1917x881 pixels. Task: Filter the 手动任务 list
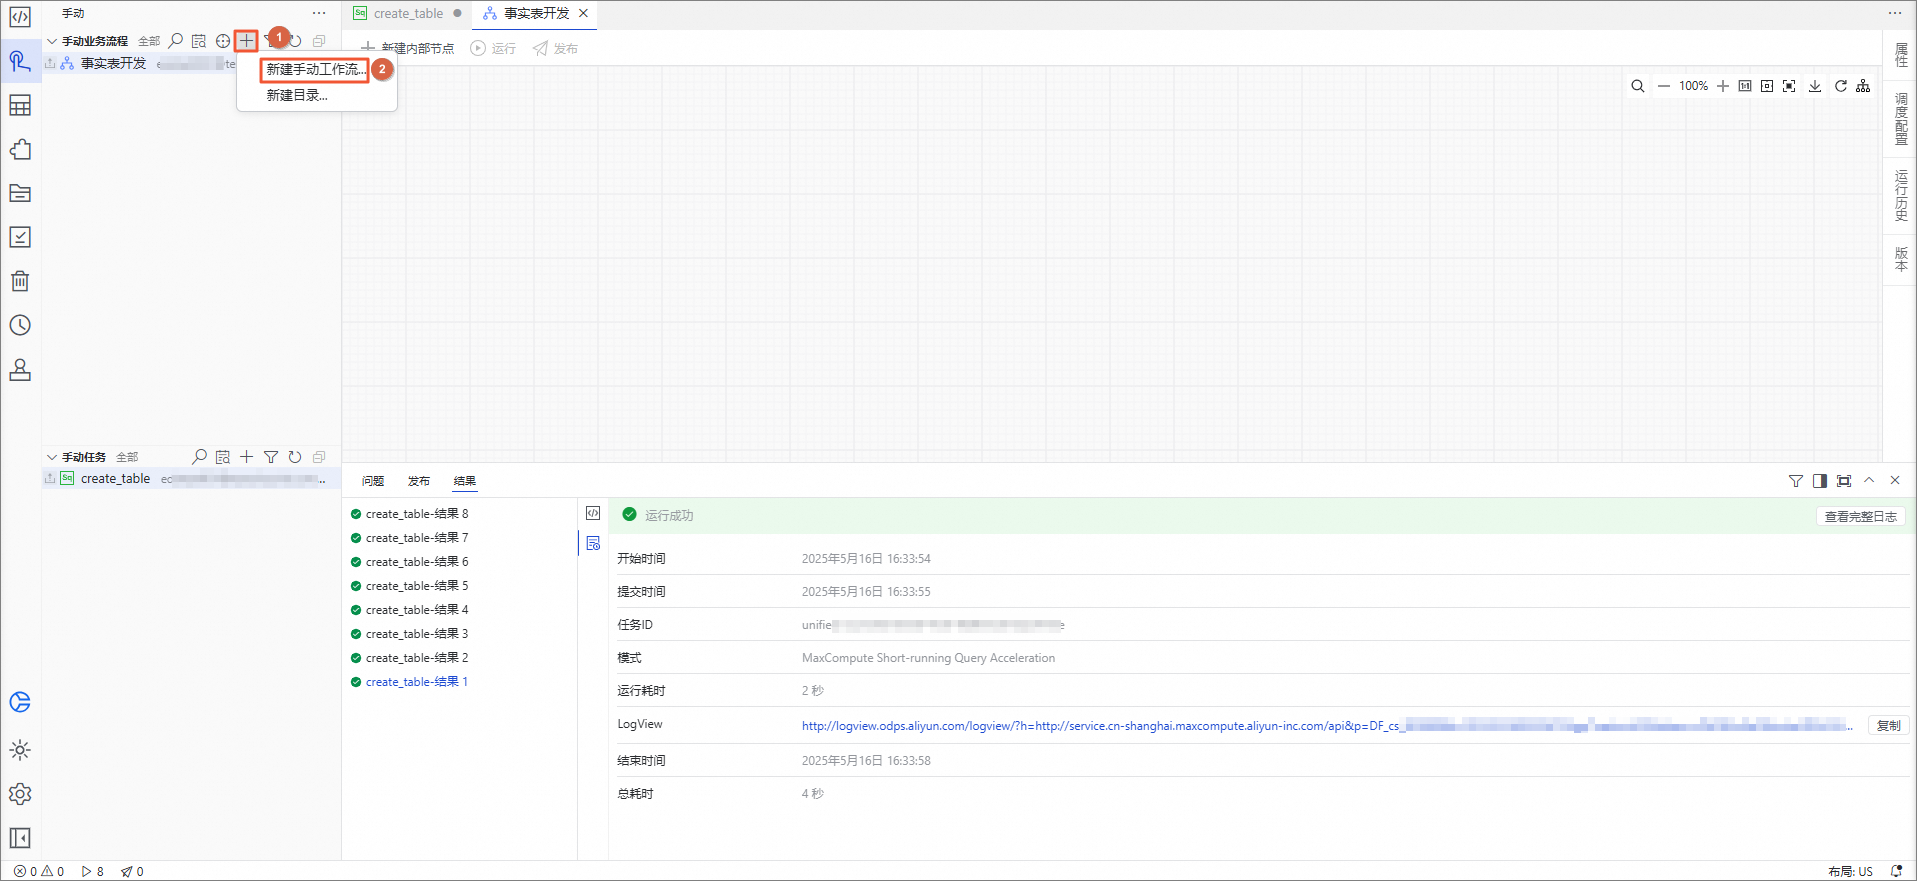point(271,457)
